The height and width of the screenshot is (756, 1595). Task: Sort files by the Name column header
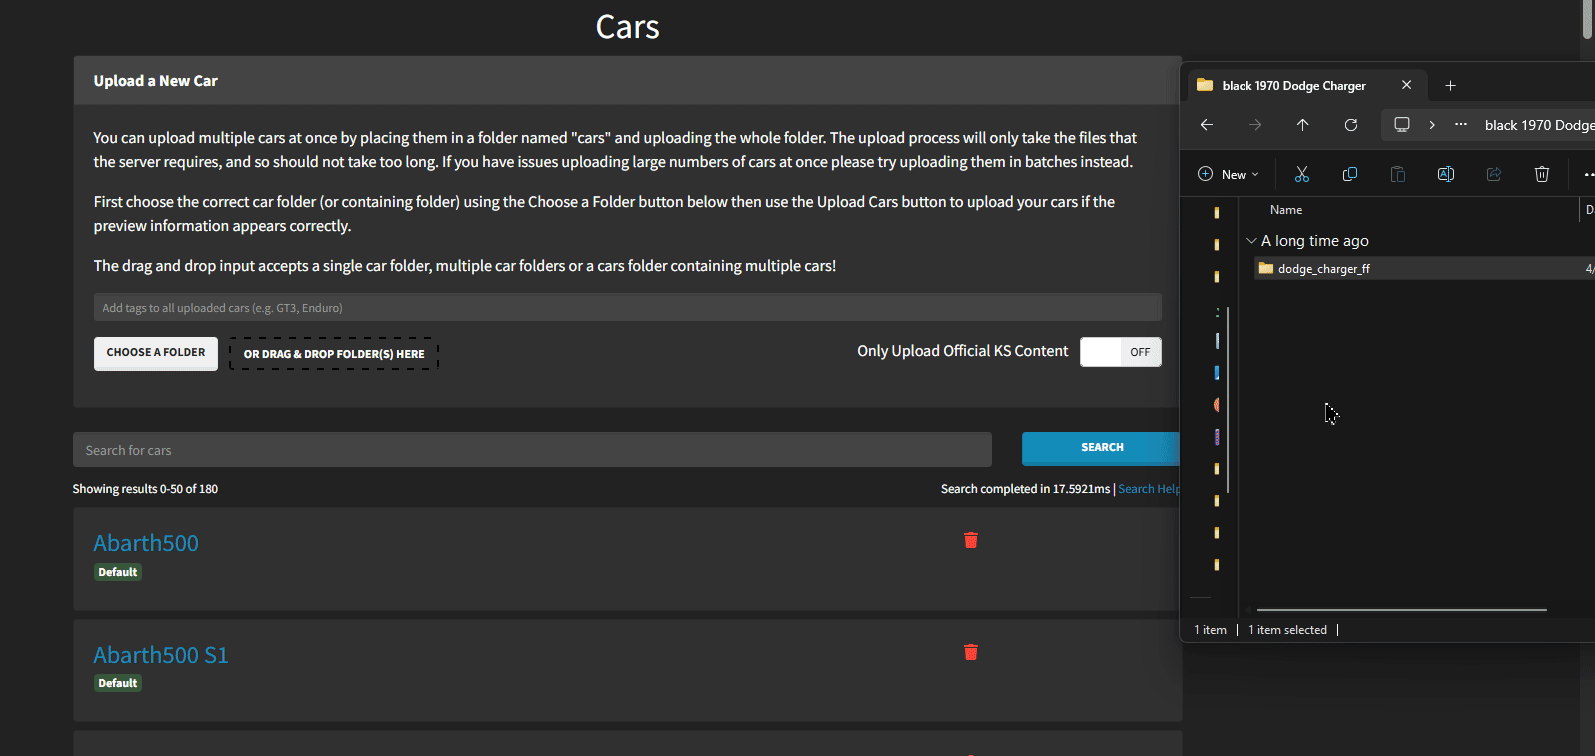coord(1286,210)
